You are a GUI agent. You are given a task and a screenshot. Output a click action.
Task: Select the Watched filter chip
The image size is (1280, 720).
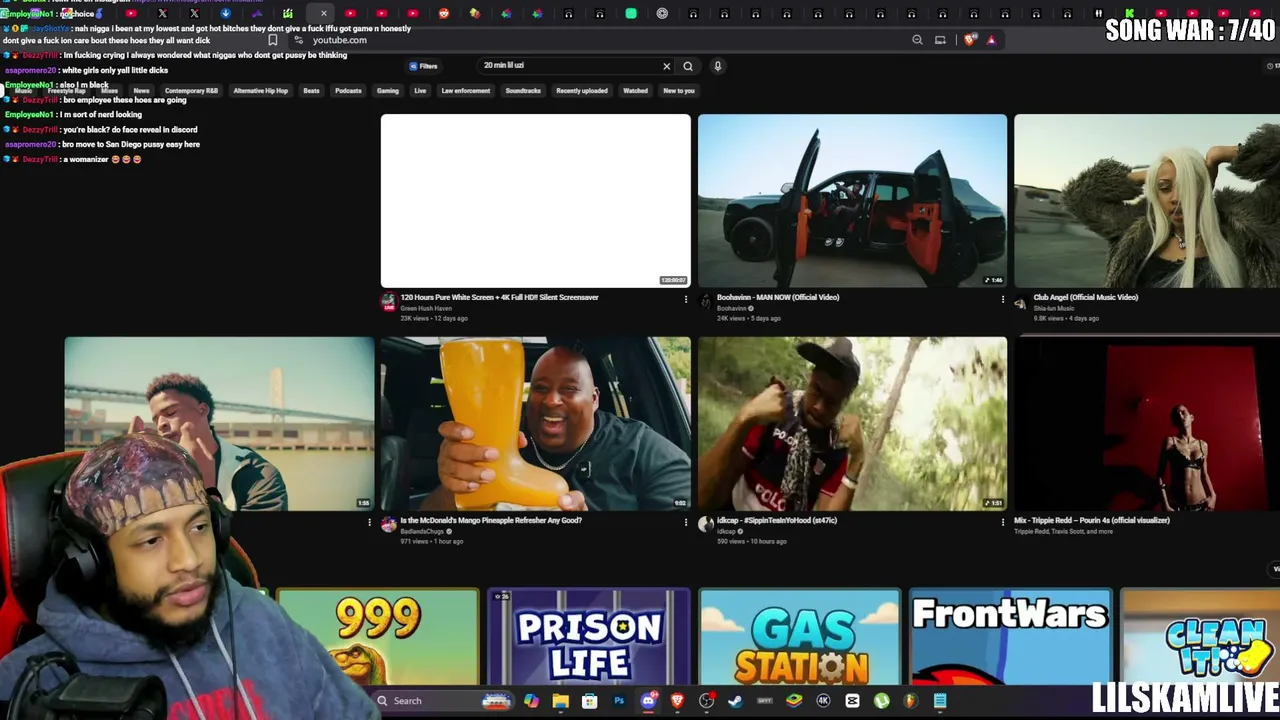636,91
